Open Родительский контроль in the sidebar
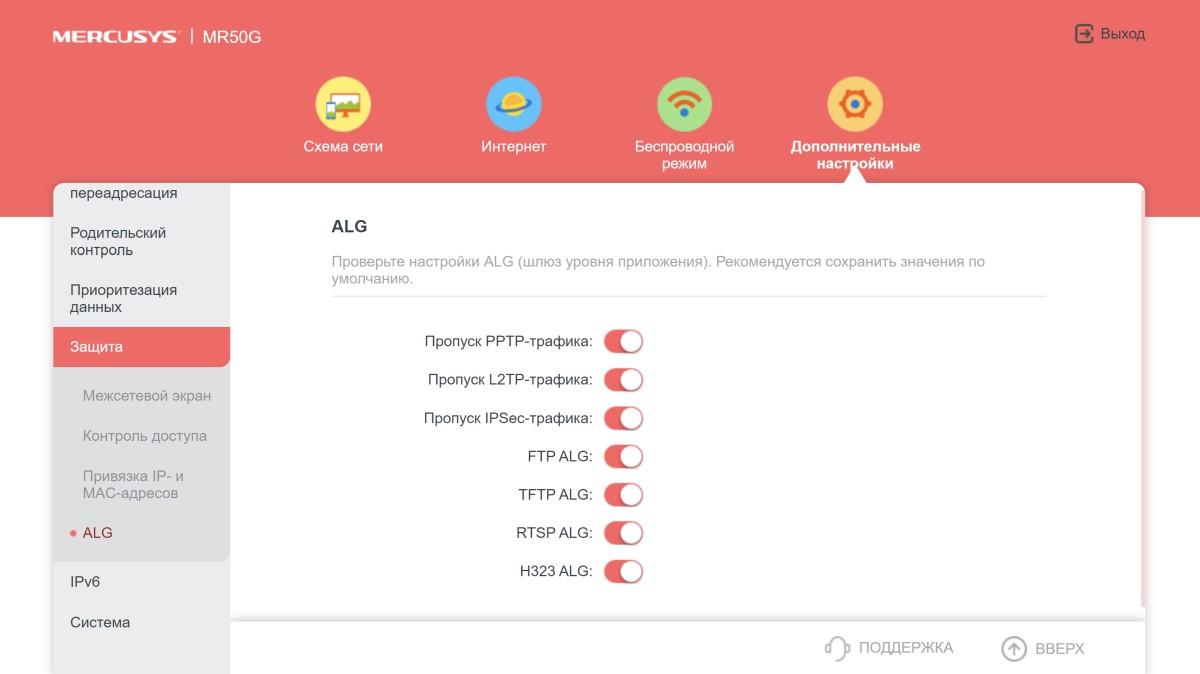Screen dimensions: 1200x674 118,241
